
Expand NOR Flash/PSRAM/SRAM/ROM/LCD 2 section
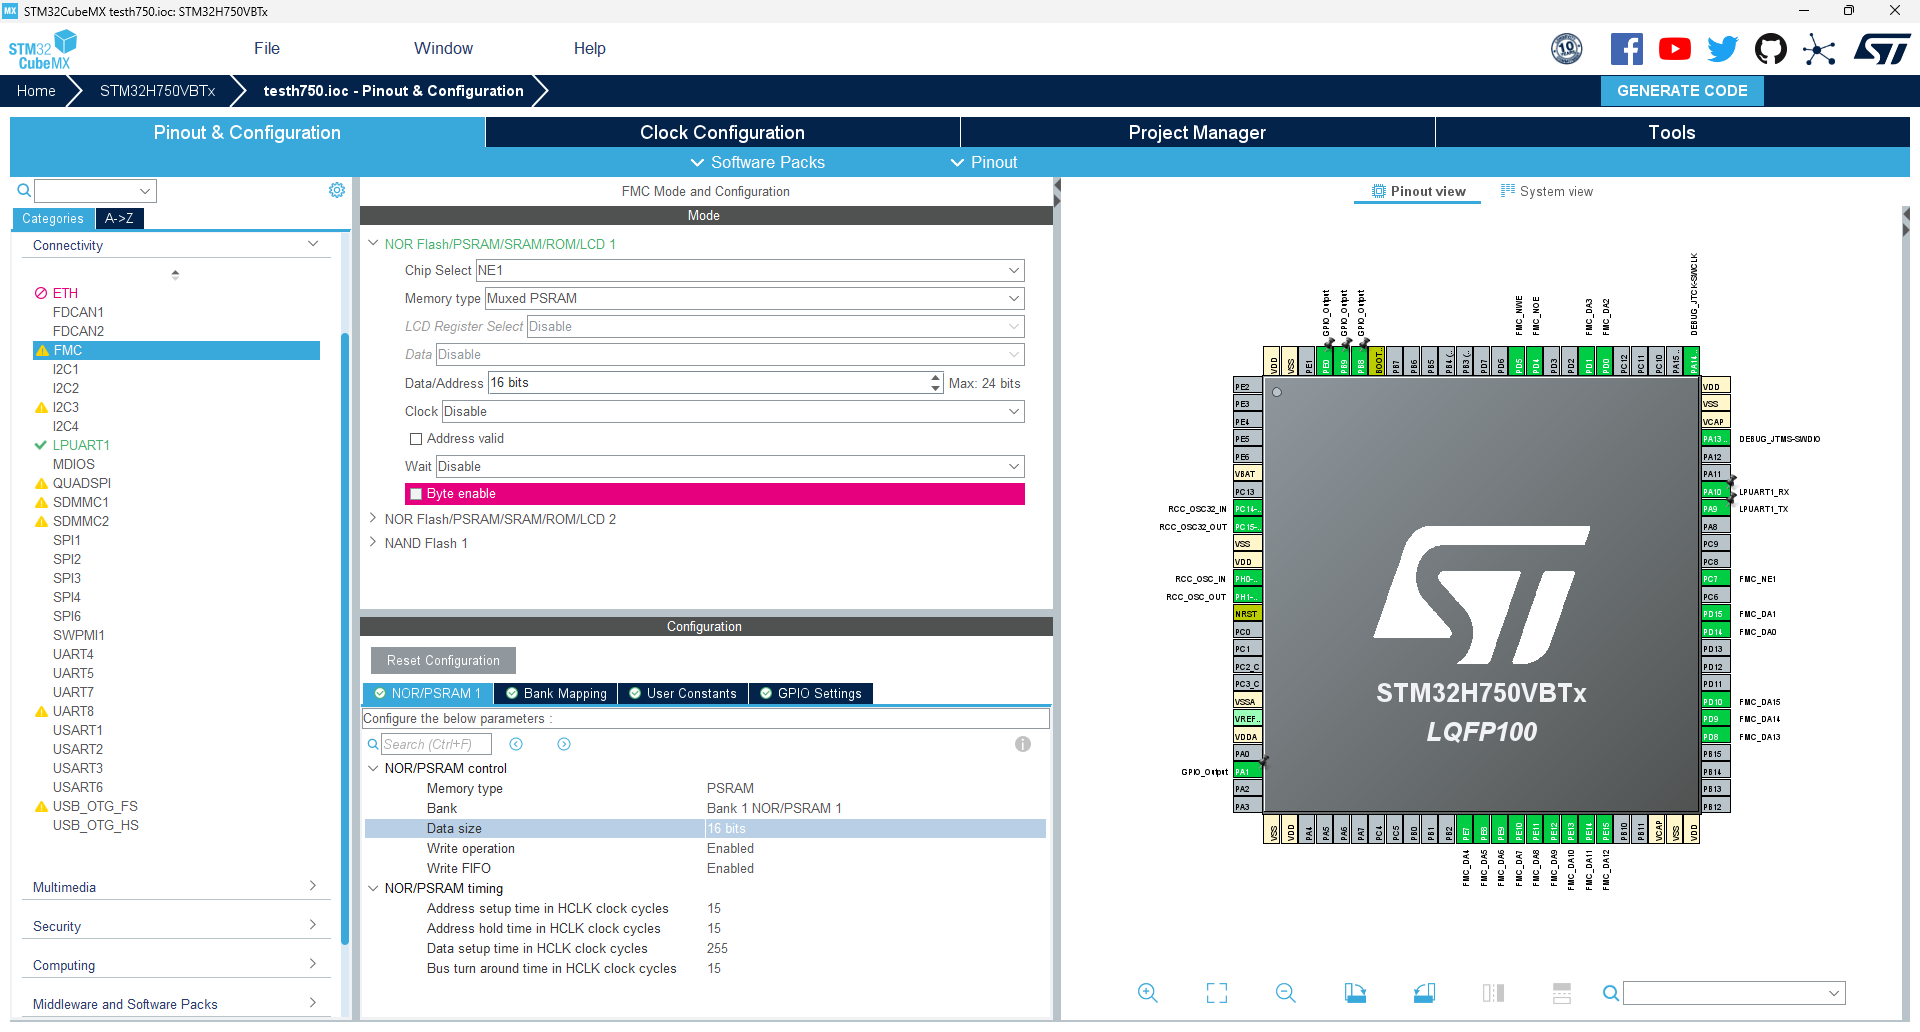[x=373, y=518]
